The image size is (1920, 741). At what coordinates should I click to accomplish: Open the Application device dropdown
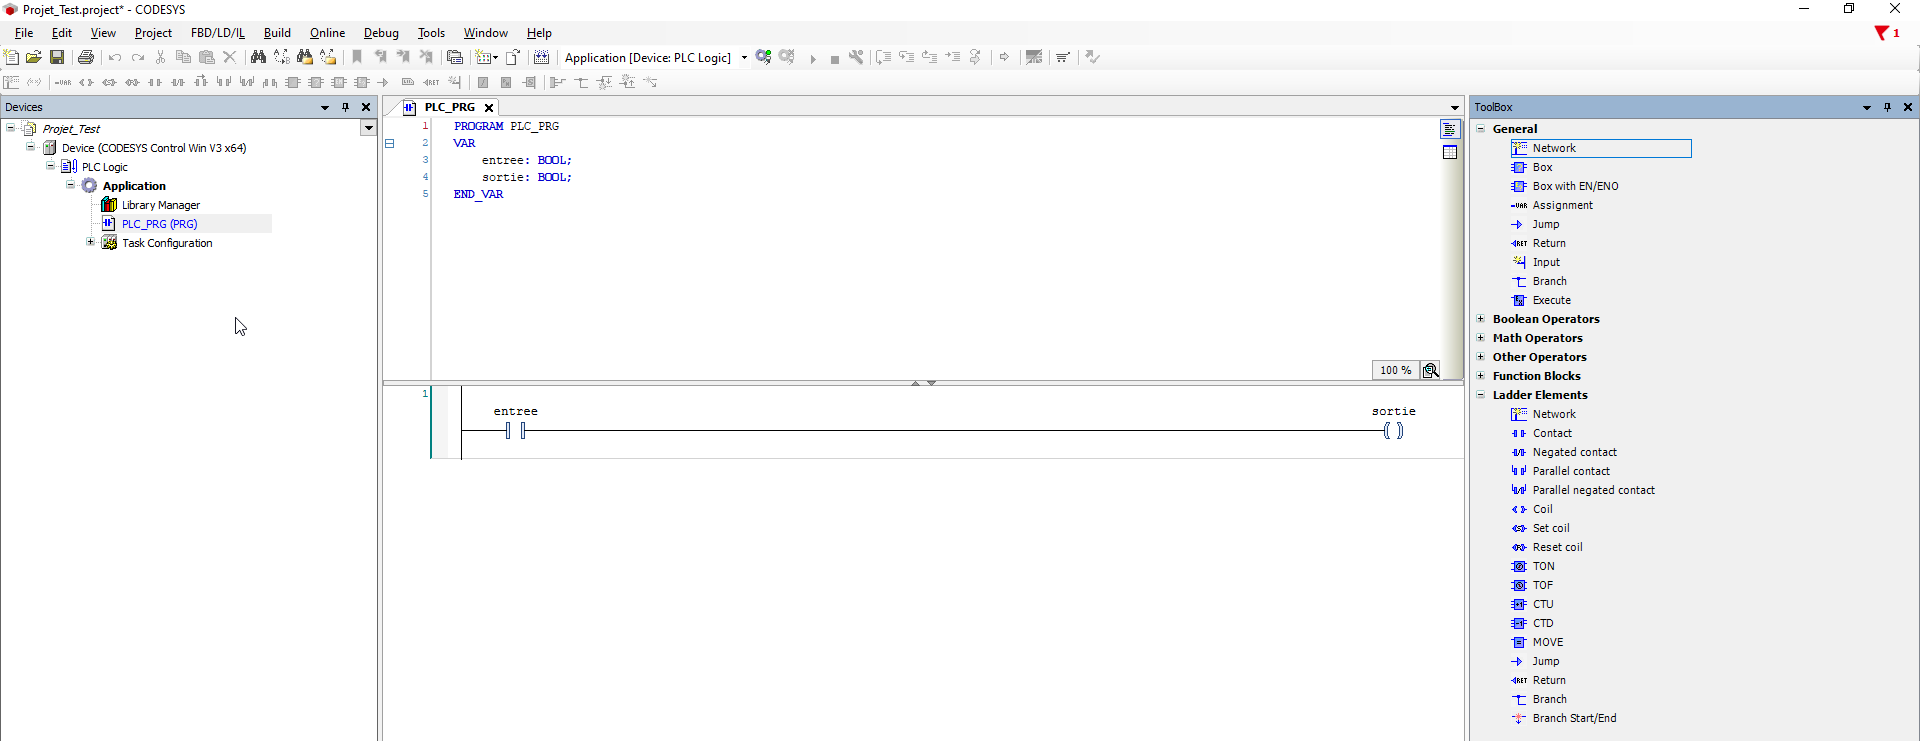[744, 58]
